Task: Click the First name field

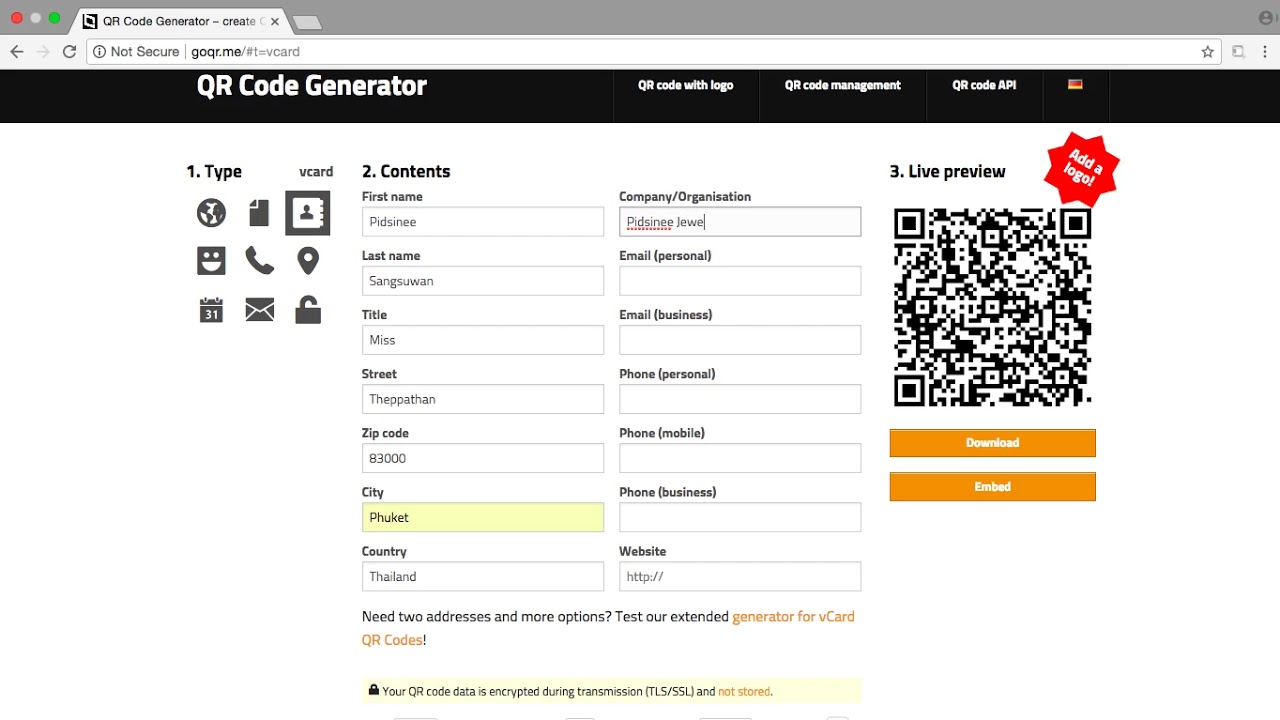Action: point(483,222)
